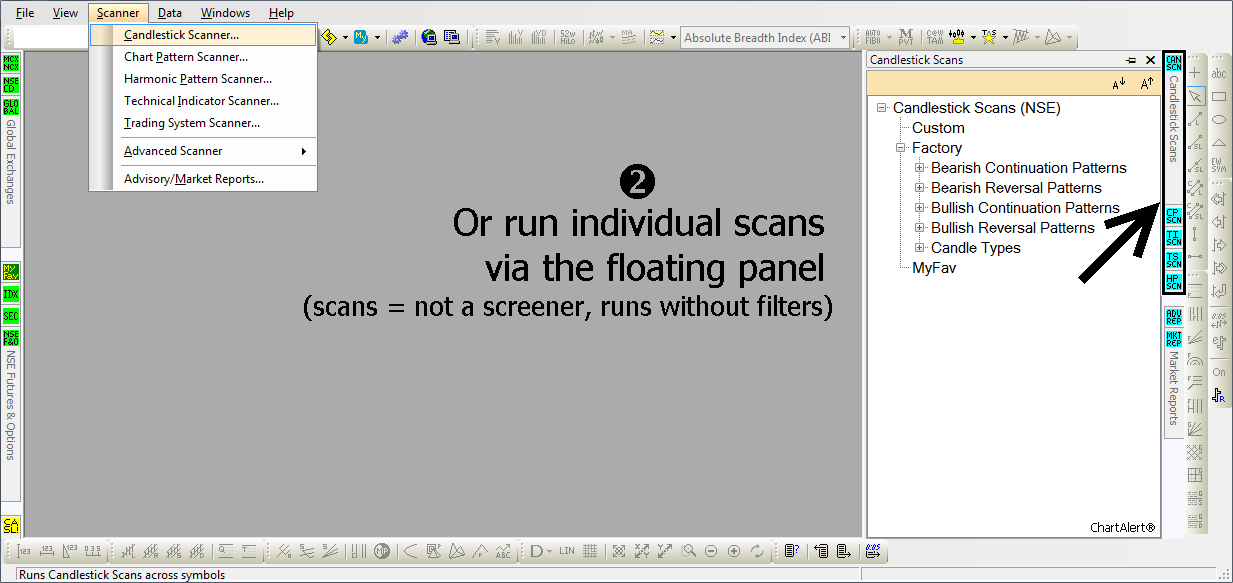Toggle the On button in right toolbar
The height and width of the screenshot is (583, 1233).
(1219, 372)
